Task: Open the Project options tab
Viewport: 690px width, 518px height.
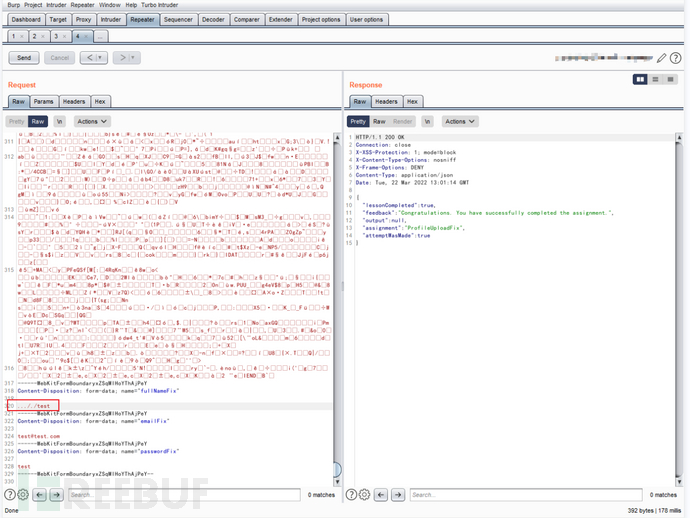Action: tap(321, 19)
